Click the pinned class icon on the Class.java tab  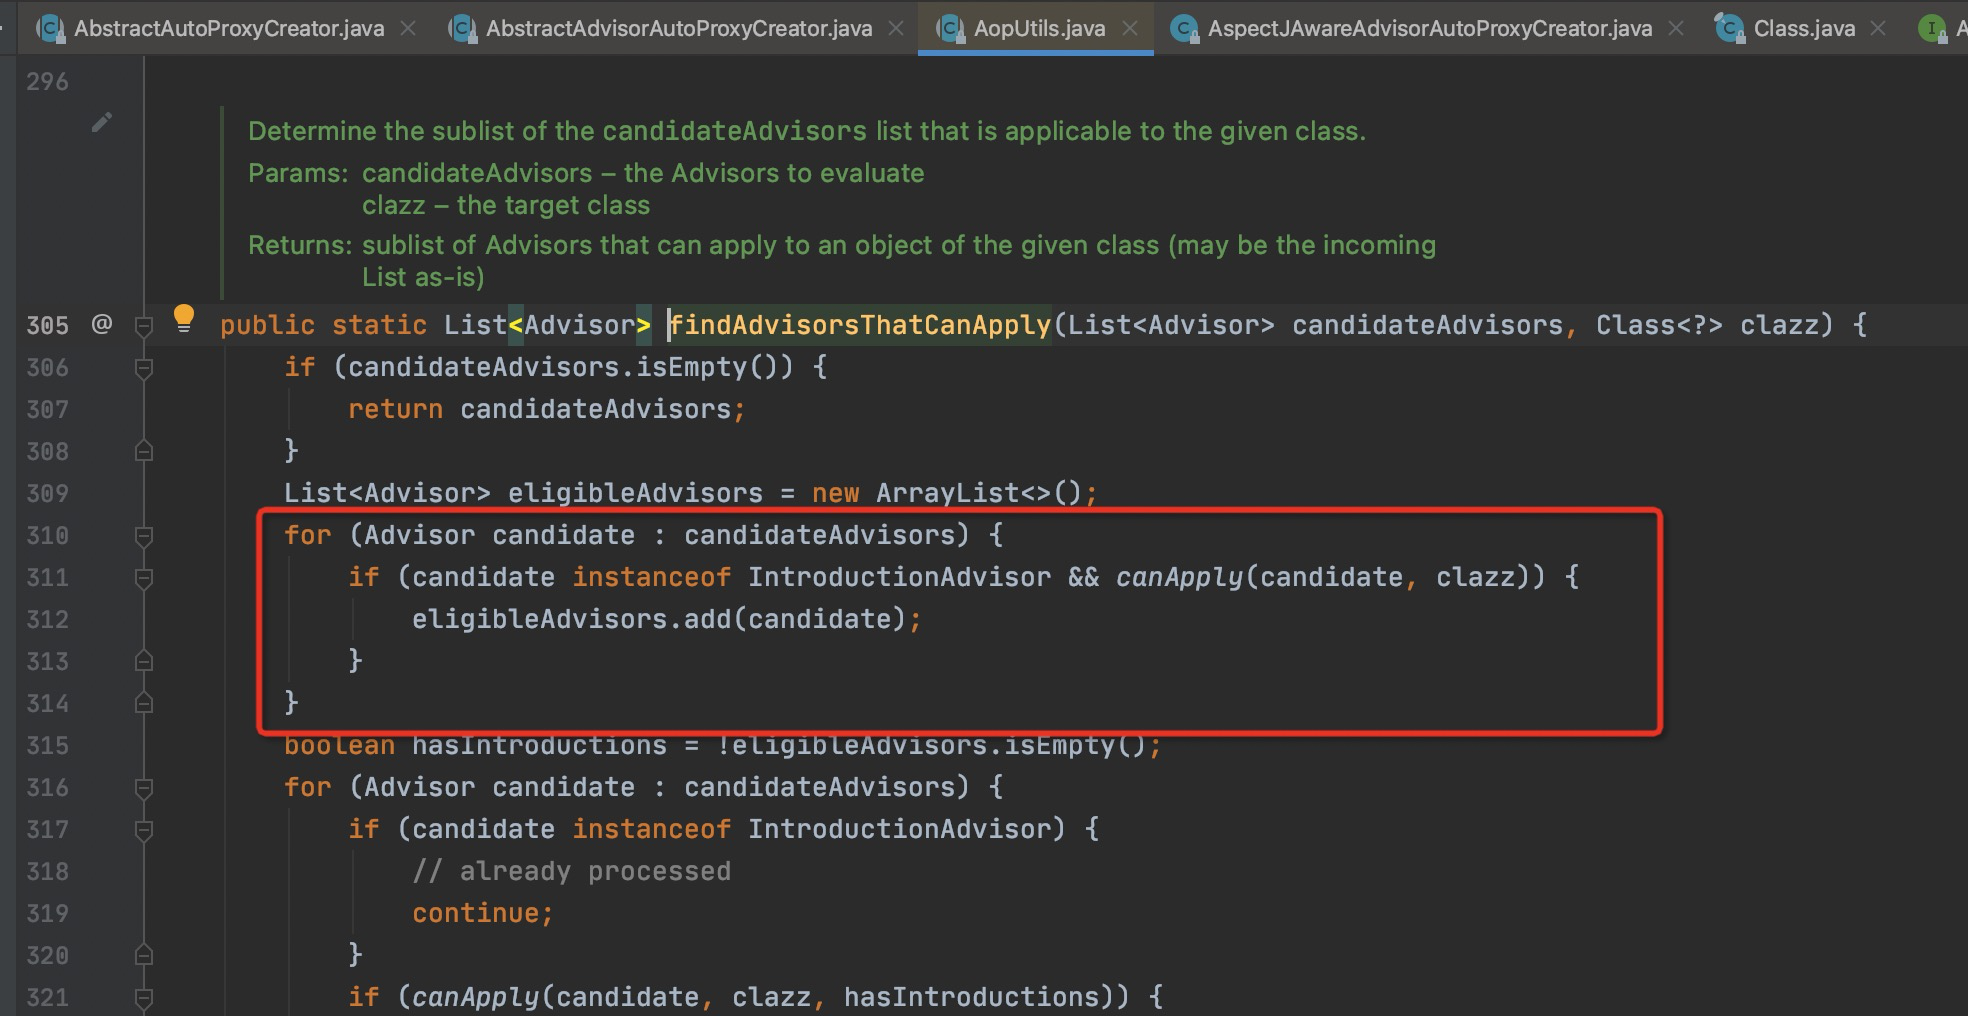coord(1729,28)
